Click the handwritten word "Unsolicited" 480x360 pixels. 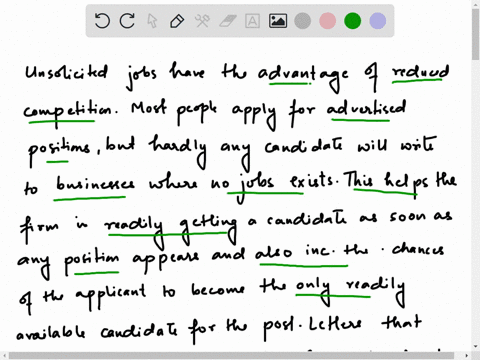pos(66,72)
